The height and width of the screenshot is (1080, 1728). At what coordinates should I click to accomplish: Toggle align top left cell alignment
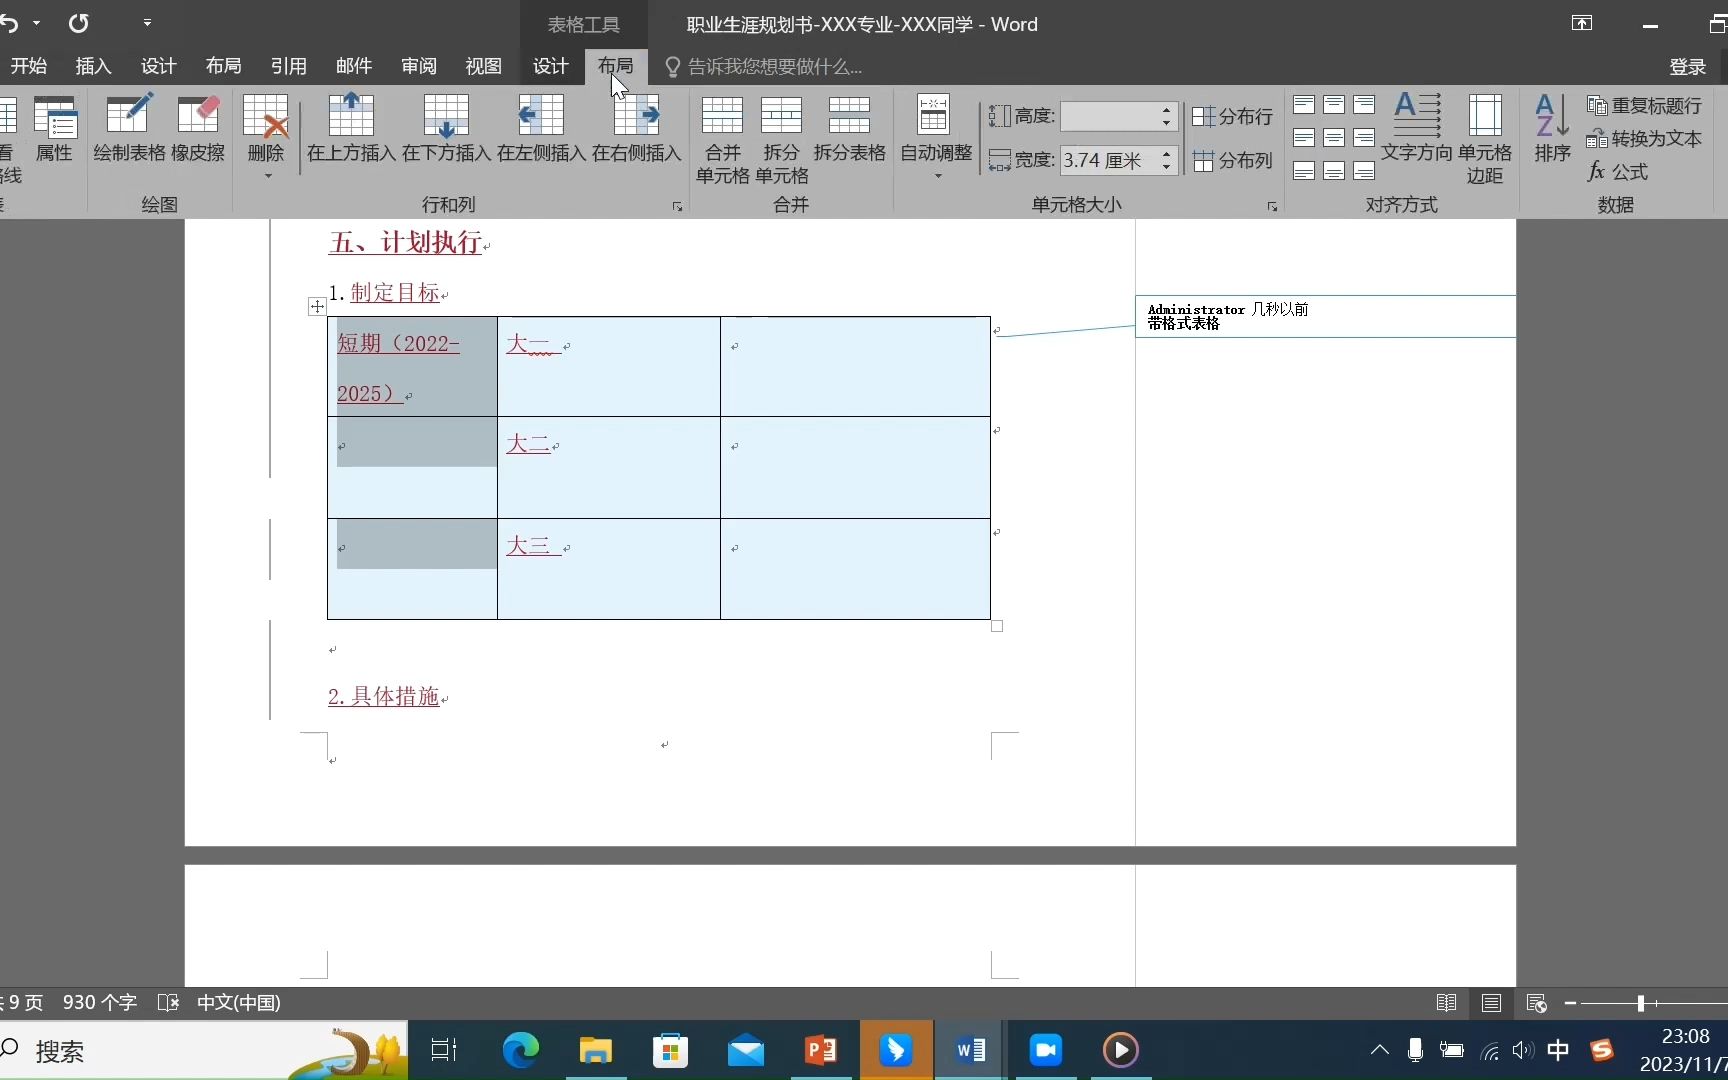click(1304, 105)
